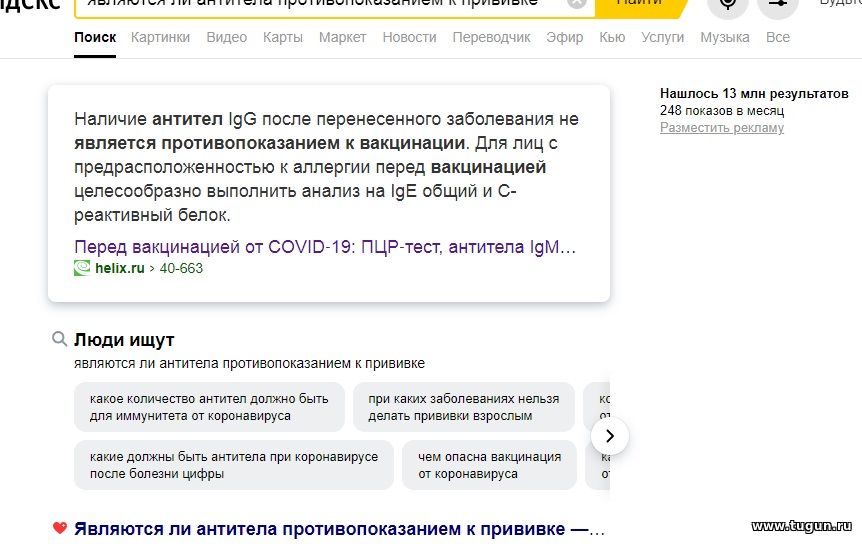This screenshot has width=862, height=544.
Task: Open search settings slider icon
Action: coord(778,4)
